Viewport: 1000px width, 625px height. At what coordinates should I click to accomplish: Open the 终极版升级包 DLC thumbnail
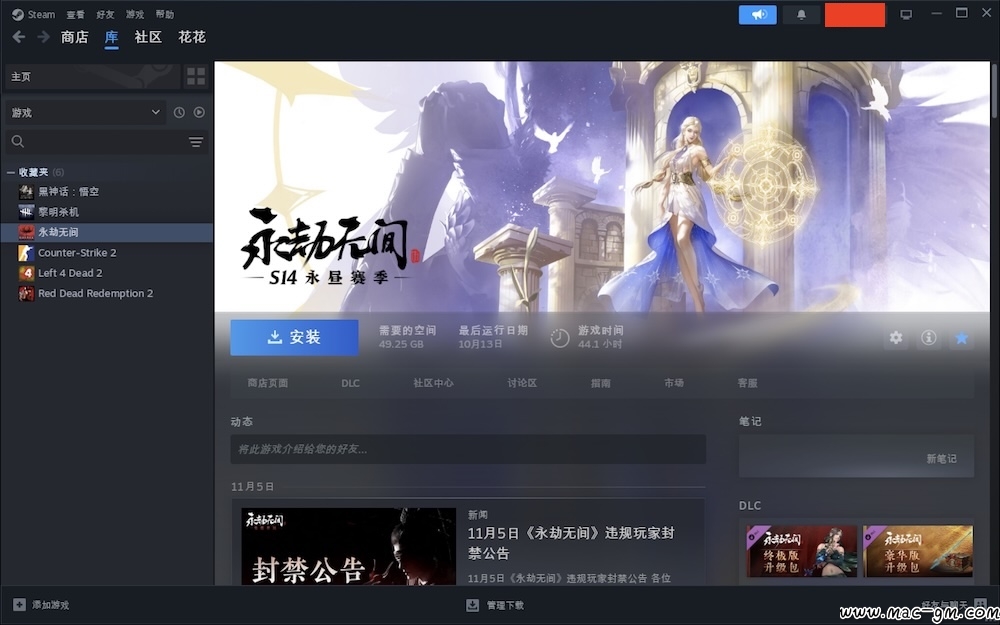pyautogui.click(x=802, y=551)
